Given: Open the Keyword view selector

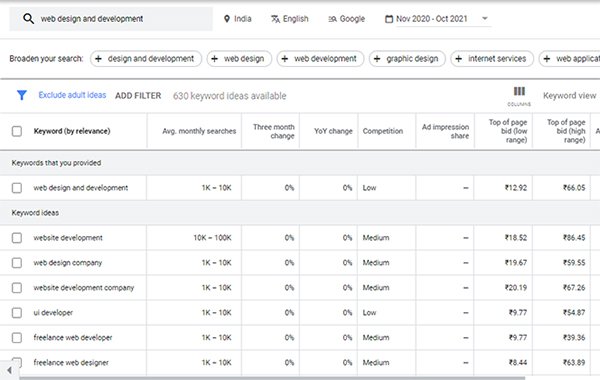Looking at the screenshot, I should [569, 96].
